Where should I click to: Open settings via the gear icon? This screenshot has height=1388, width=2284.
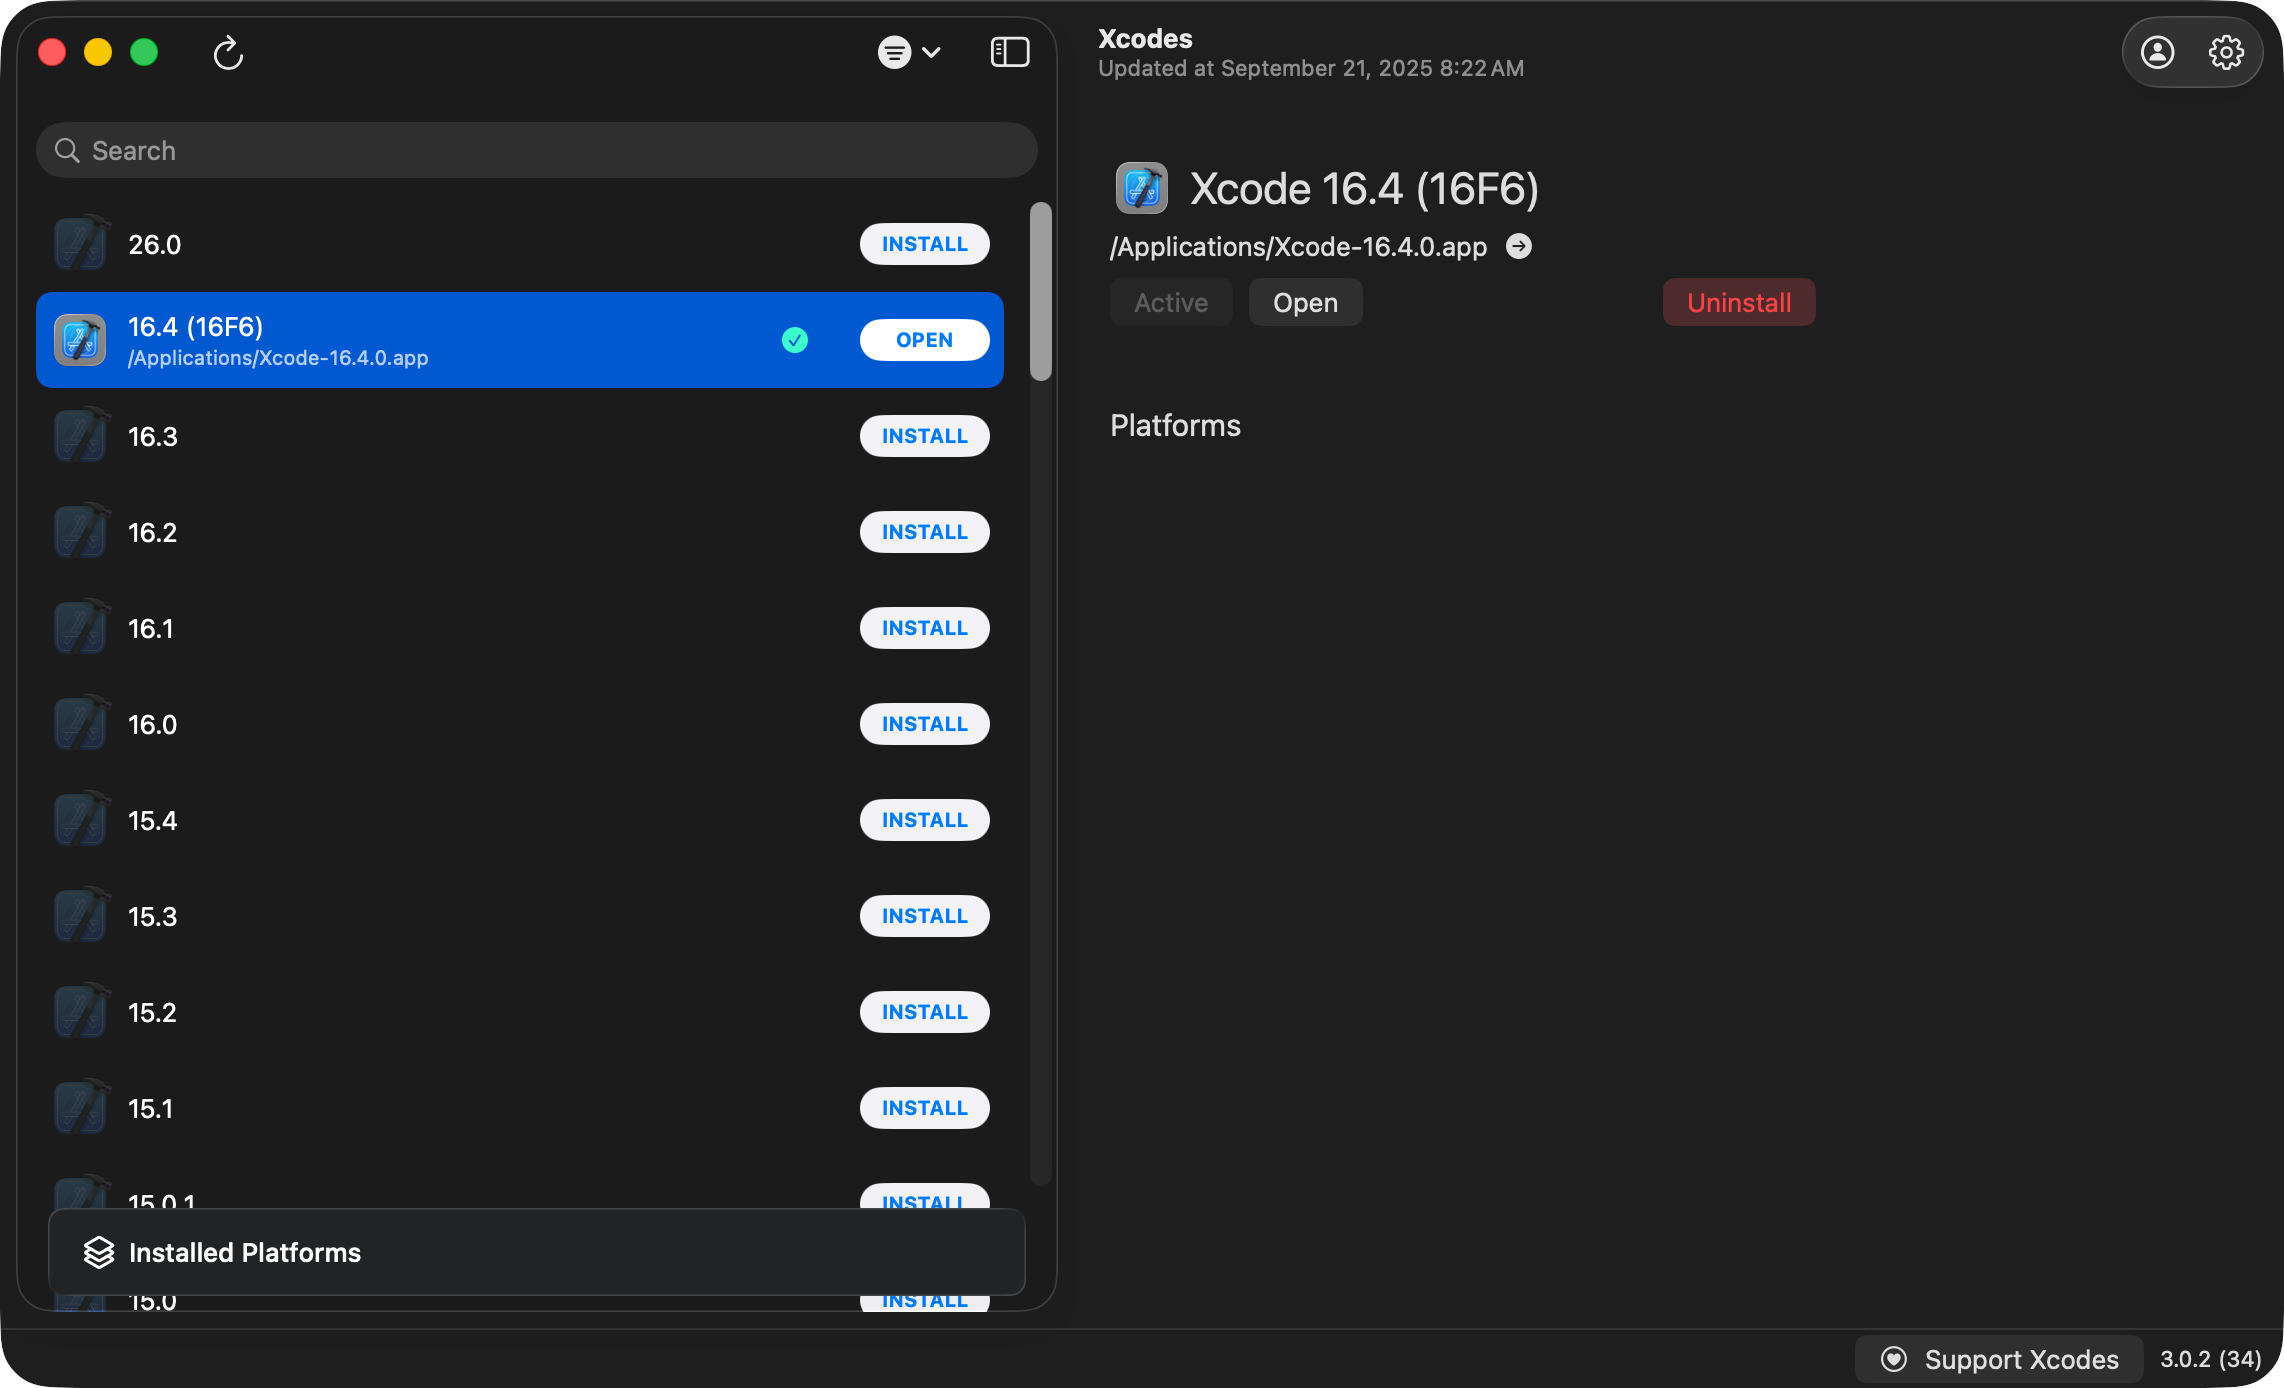coord(2226,52)
